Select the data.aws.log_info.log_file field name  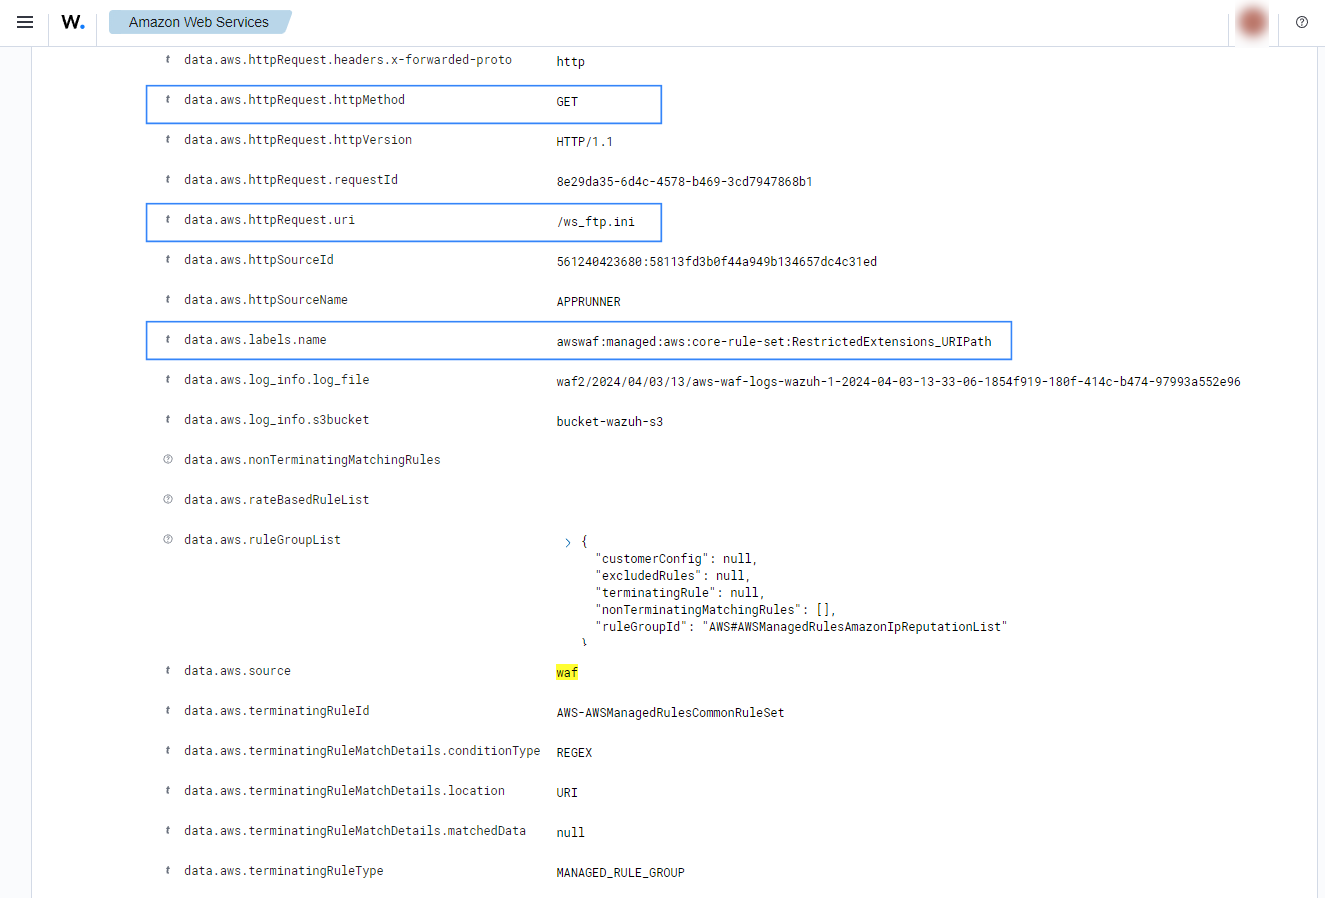coord(276,380)
